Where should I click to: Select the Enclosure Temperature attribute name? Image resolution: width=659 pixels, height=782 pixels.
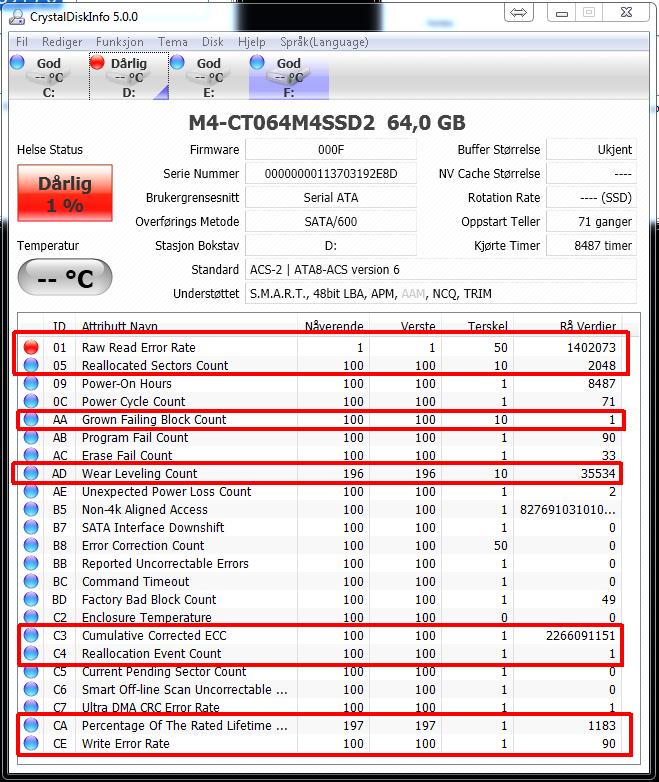click(x=147, y=617)
